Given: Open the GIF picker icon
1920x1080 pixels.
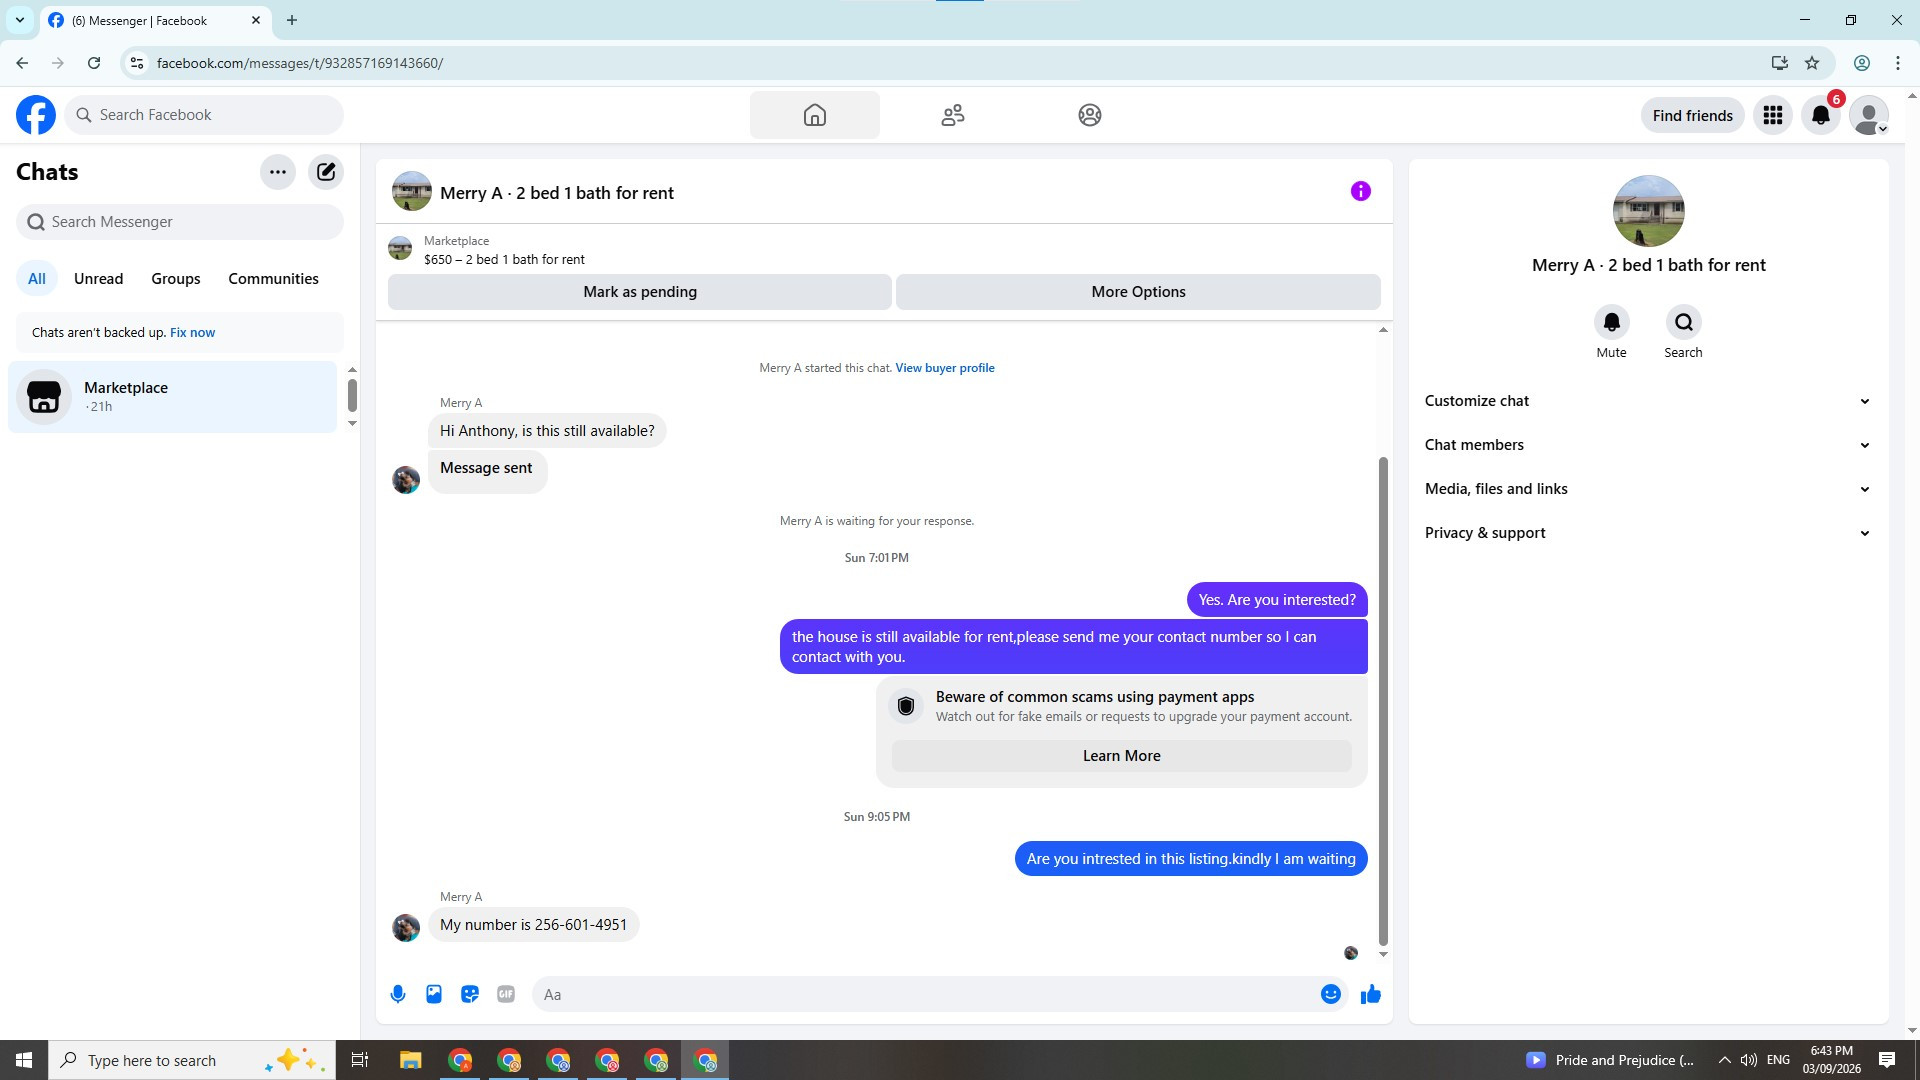Looking at the screenshot, I should (506, 994).
